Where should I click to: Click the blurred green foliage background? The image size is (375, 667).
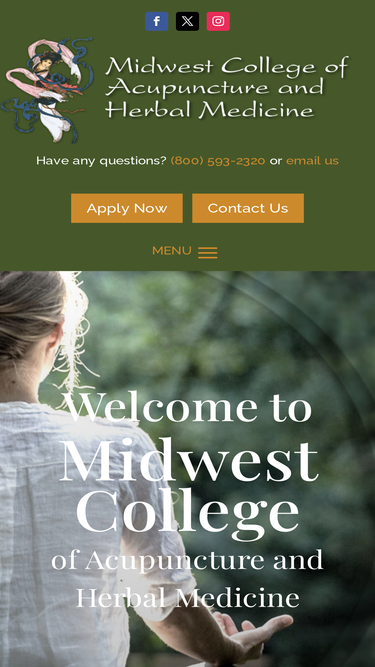pyautogui.click(x=272, y=336)
